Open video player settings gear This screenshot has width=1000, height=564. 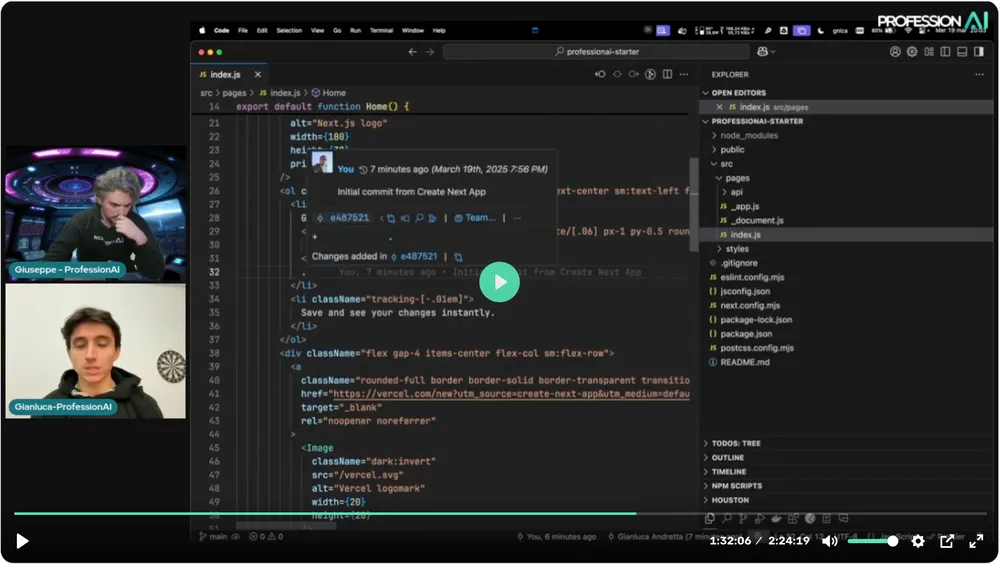[x=918, y=541]
